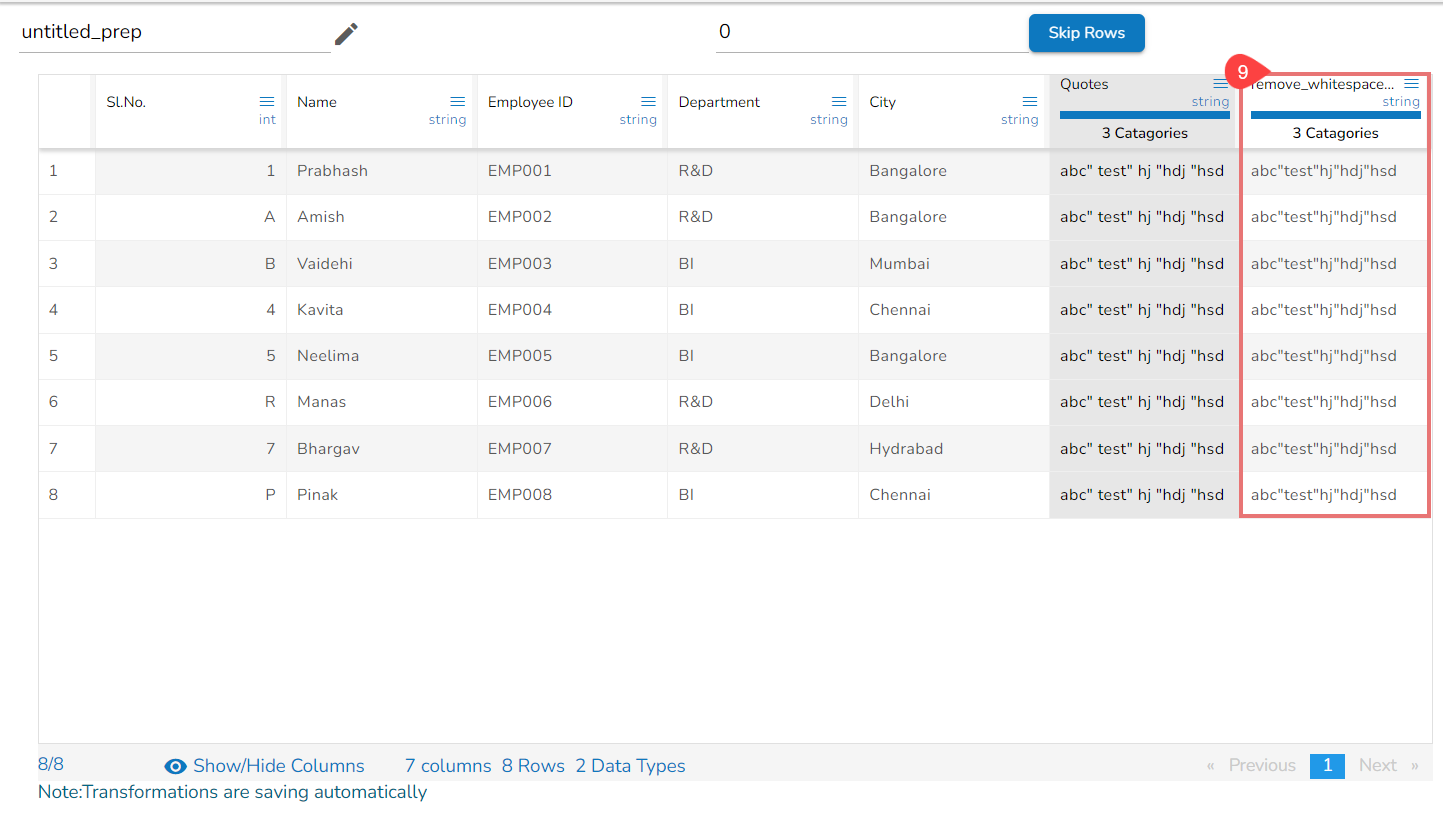
Task: Toggle the eye icon for Show/Hide Columns
Action: pos(176,767)
